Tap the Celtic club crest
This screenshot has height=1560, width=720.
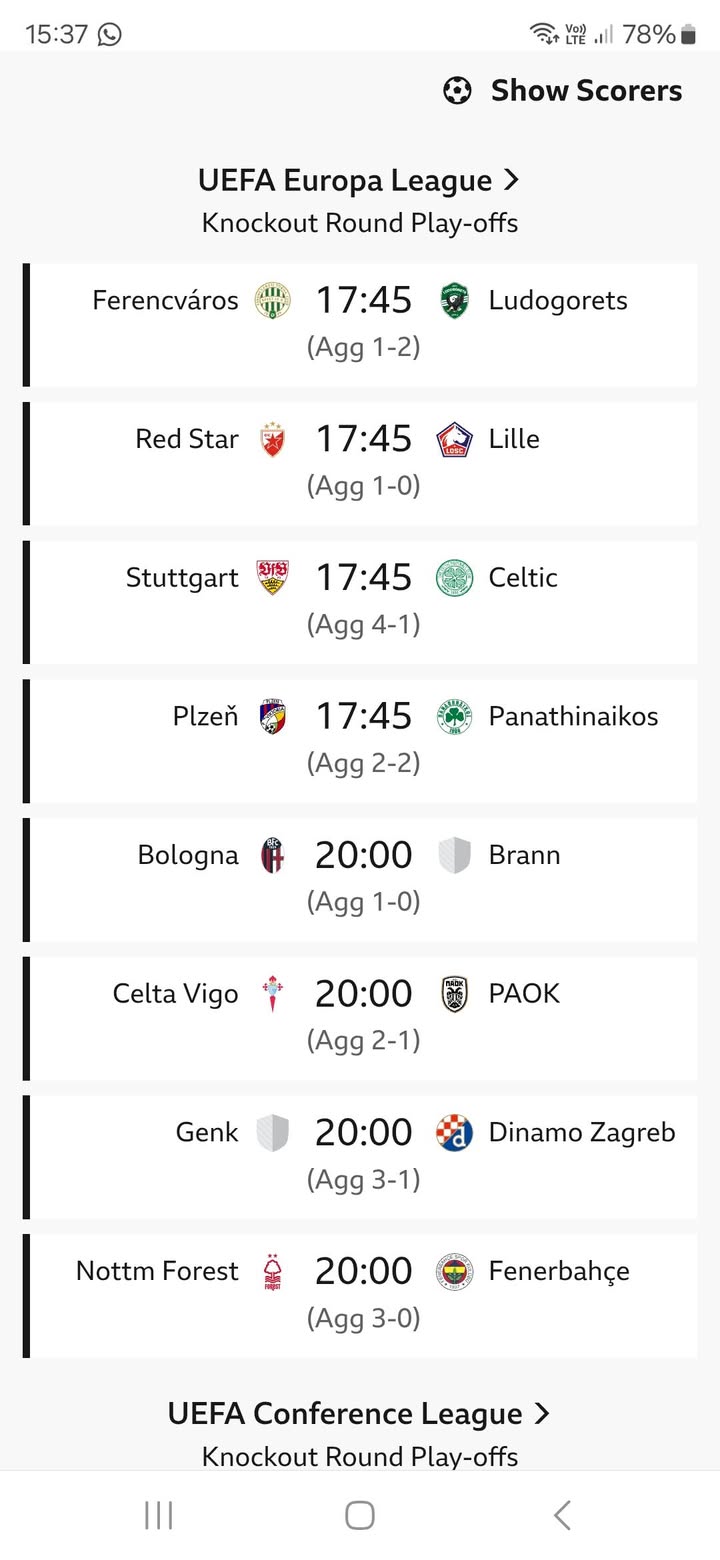(x=455, y=578)
